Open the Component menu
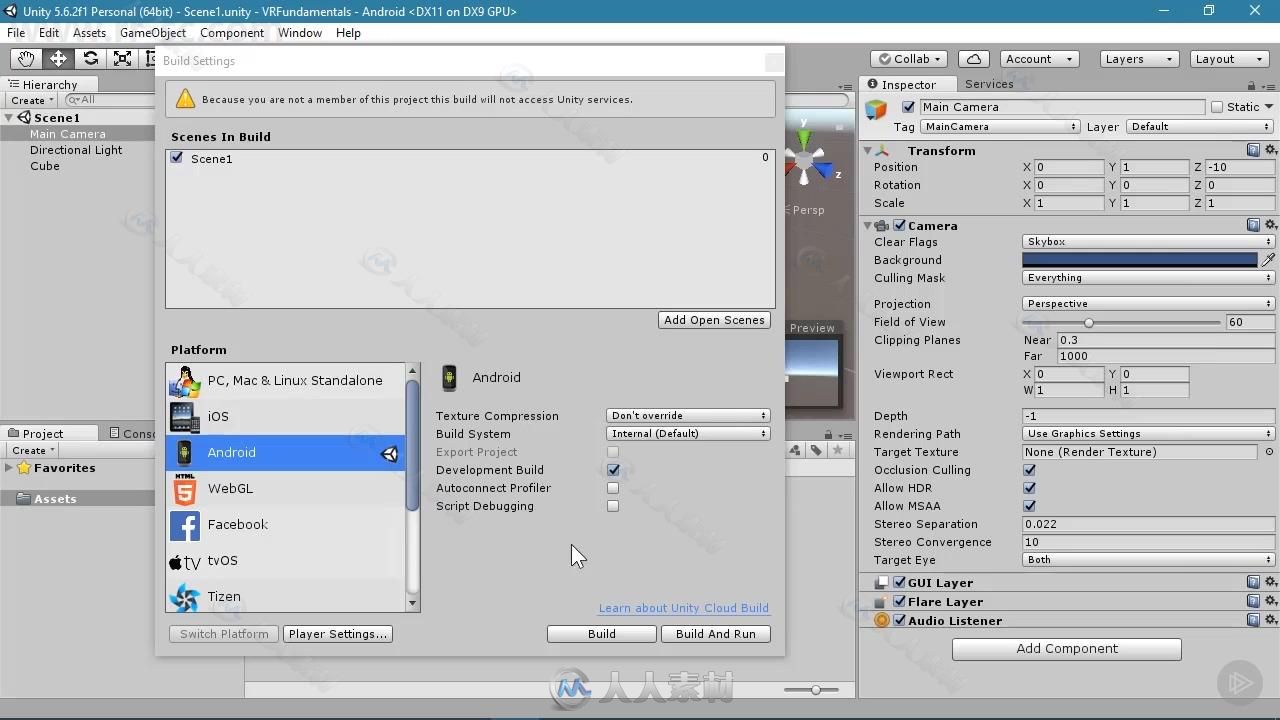The image size is (1280, 720). (x=232, y=33)
